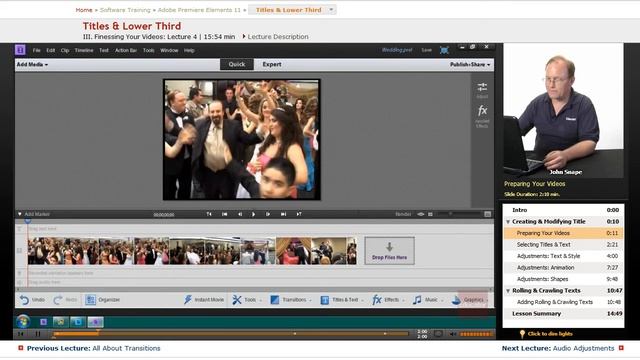Go to previous lecture All About Transitions
The height and width of the screenshot is (360, 640).
[x=126, y=348]
